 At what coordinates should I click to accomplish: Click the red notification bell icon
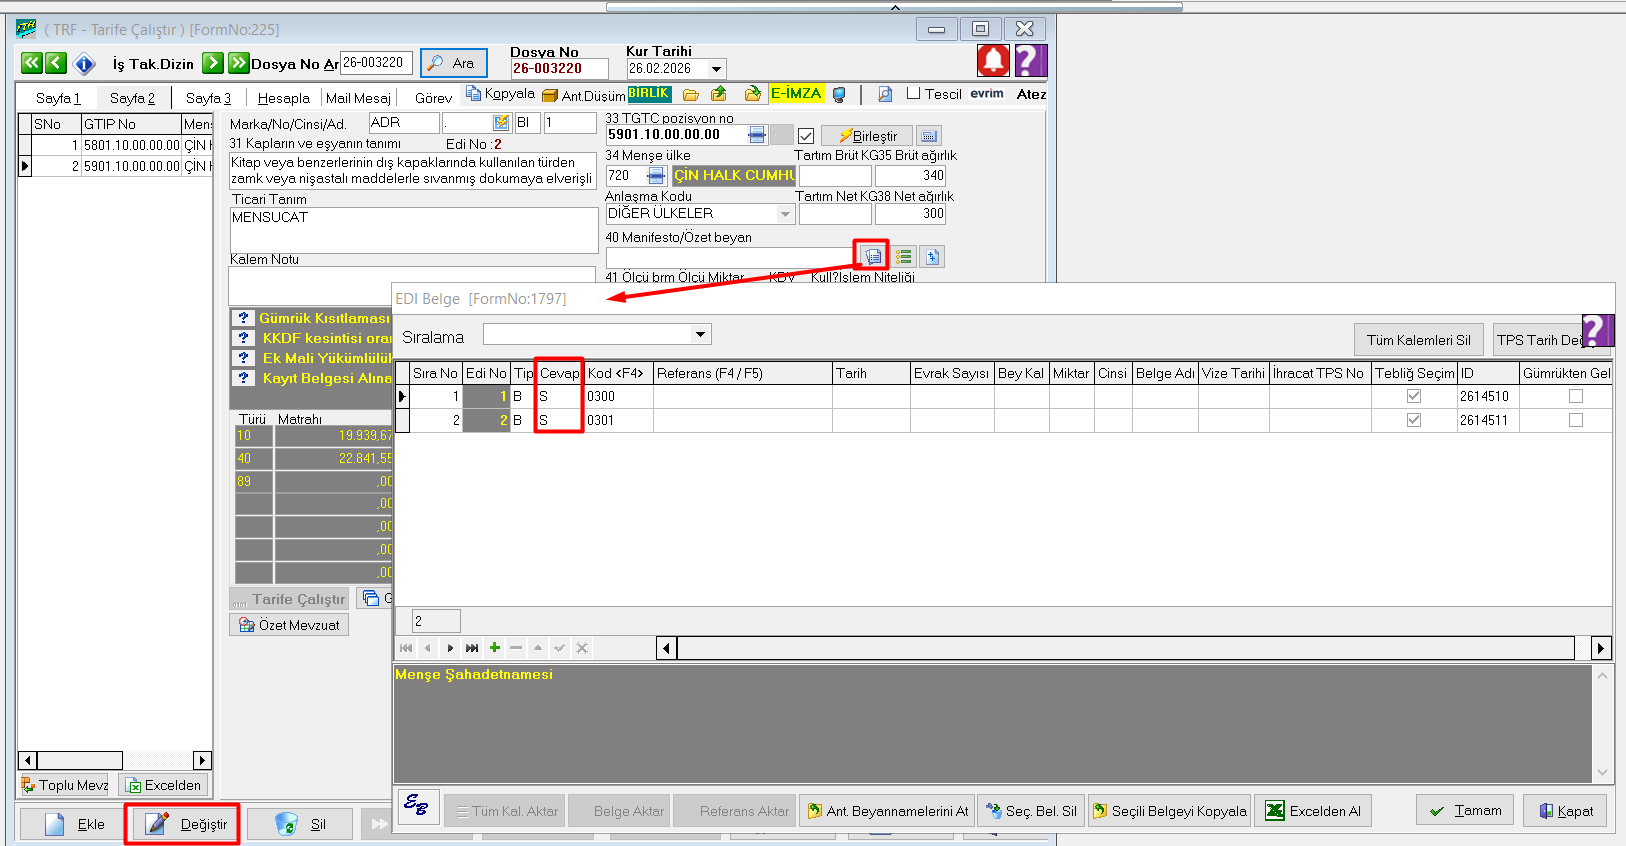[992, 61]
